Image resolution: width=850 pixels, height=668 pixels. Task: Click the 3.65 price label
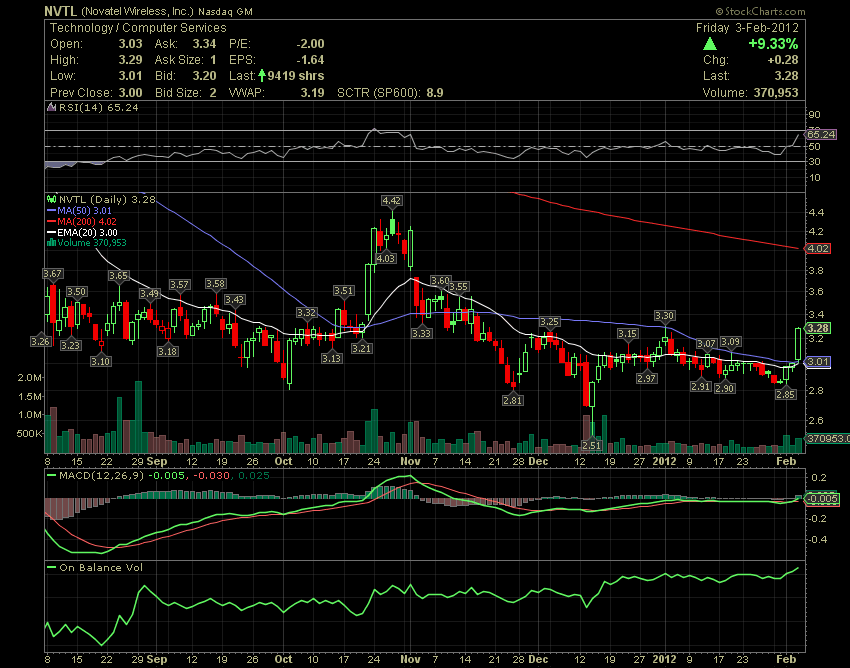[118, 275]
